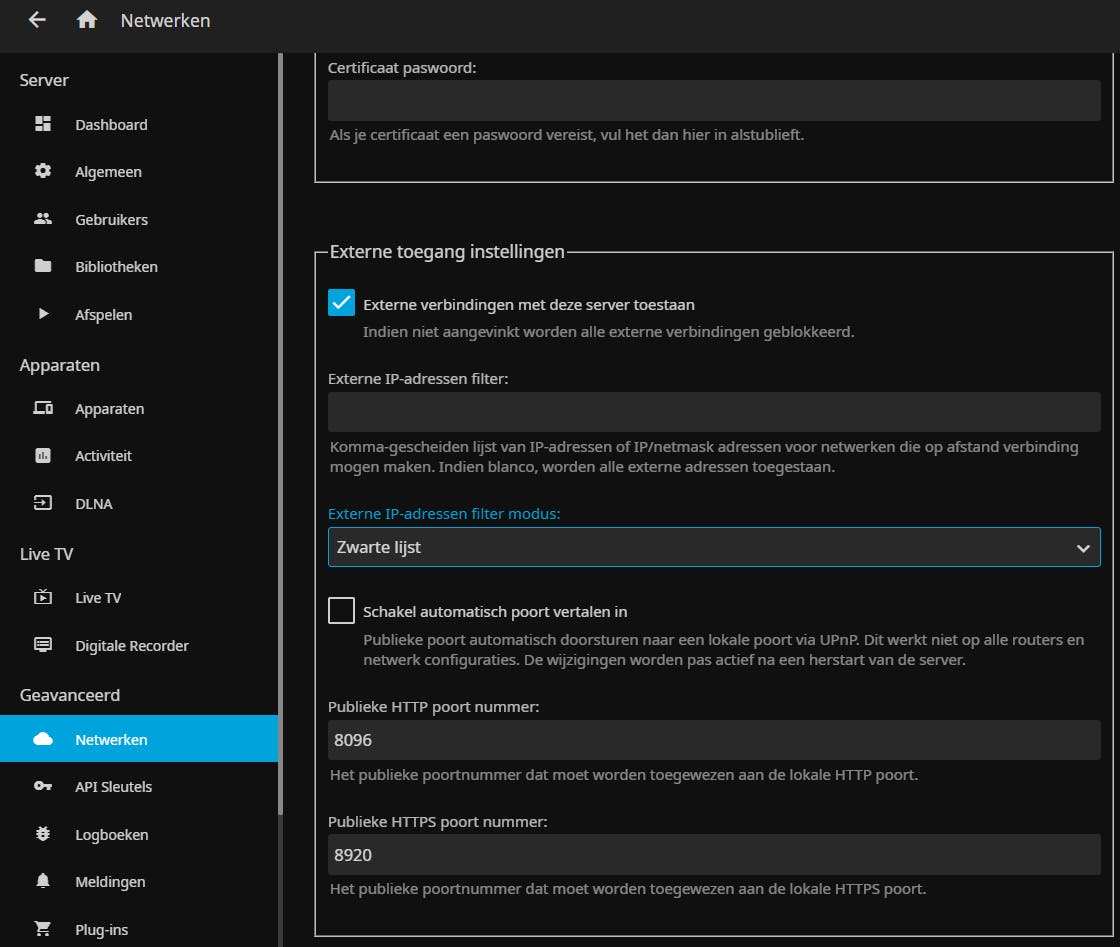Open the Plug-ins page

pyautogui.click(x=101, y=930)
